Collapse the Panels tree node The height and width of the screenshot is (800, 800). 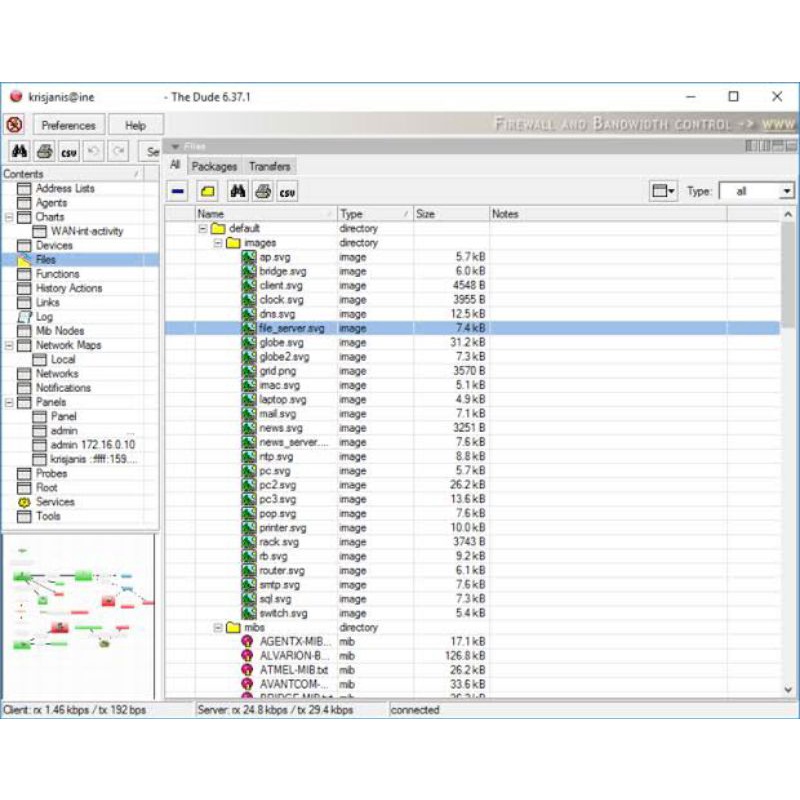coord(9,402)
